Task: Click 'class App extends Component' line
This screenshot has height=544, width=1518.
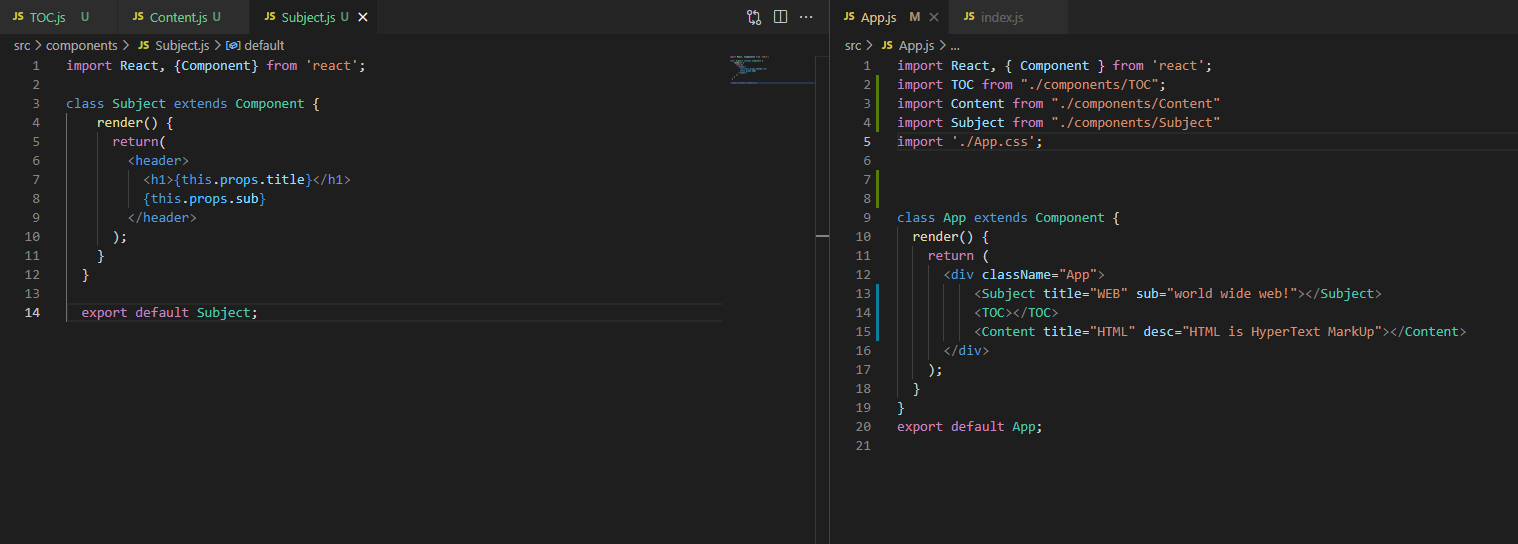Action: [1008, 217]
